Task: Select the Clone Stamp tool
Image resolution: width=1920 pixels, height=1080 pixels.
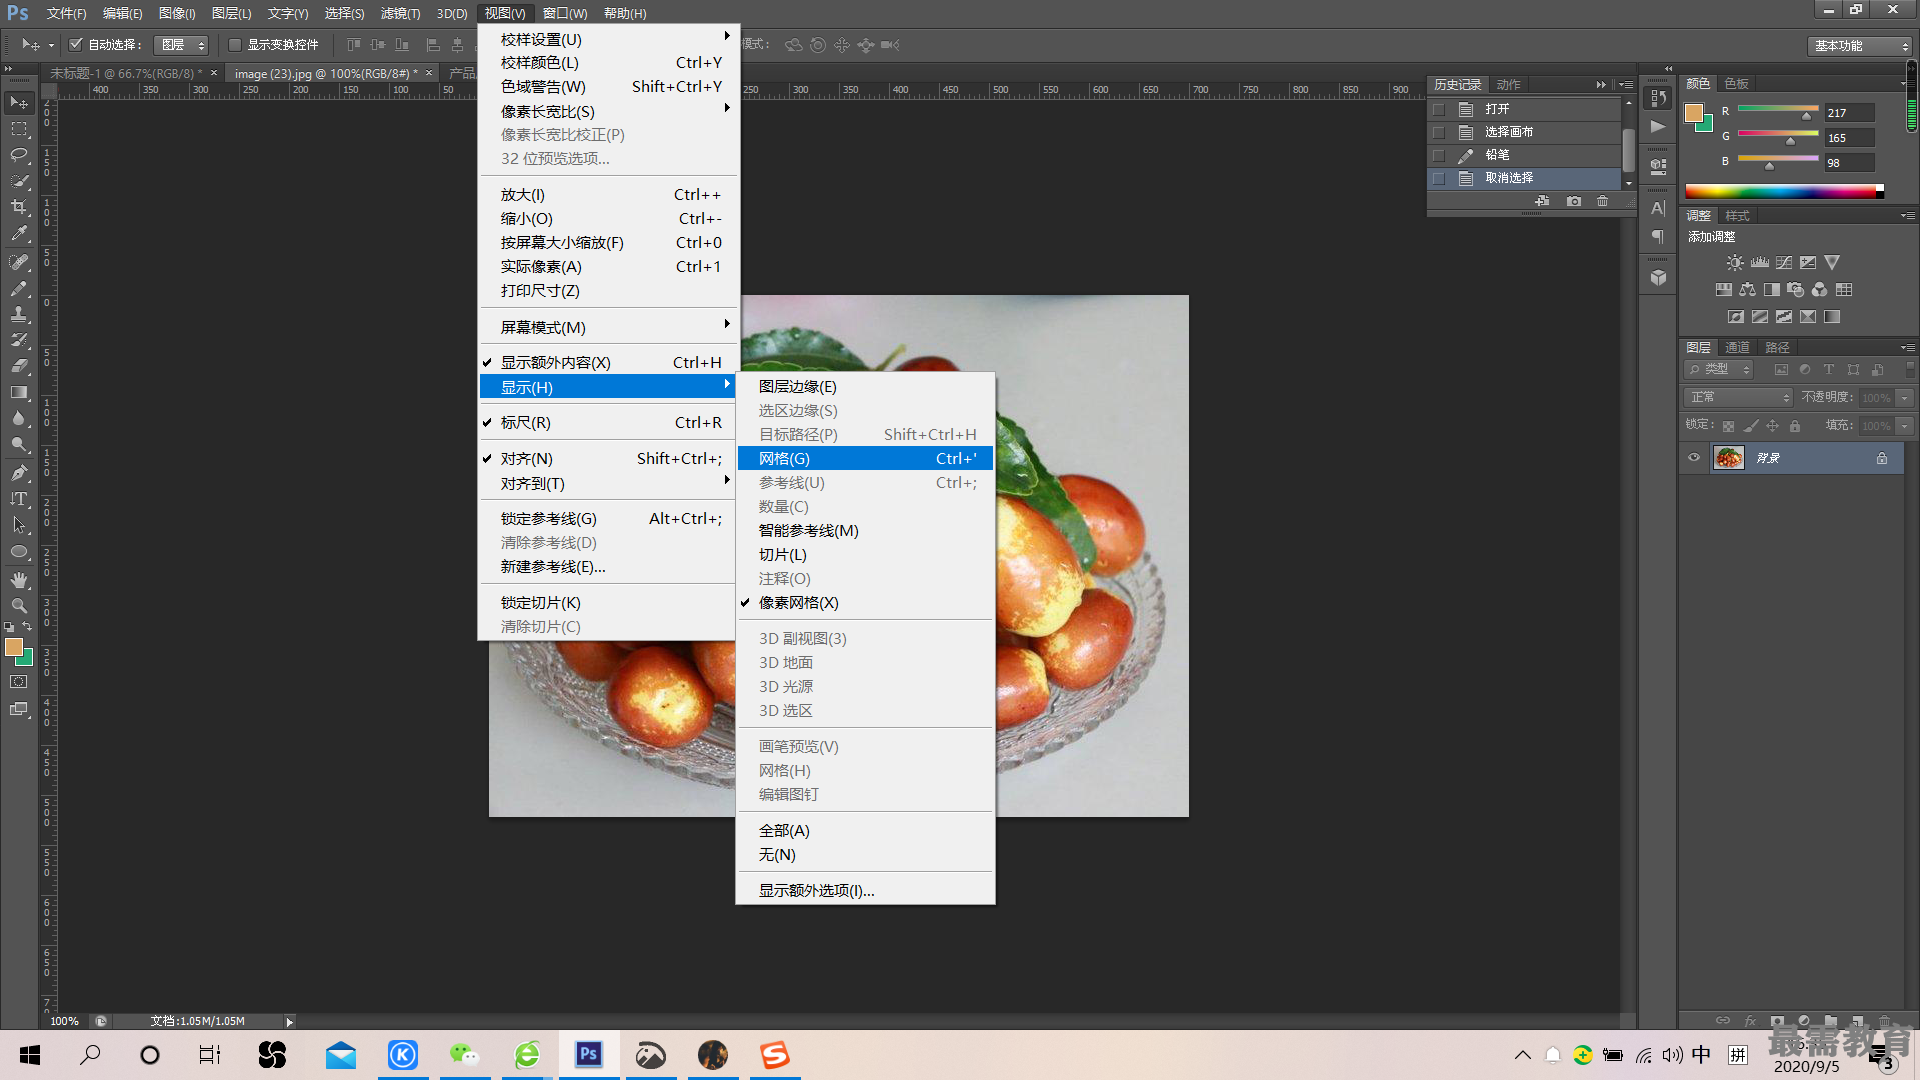Action: click(x=19, y=314)
